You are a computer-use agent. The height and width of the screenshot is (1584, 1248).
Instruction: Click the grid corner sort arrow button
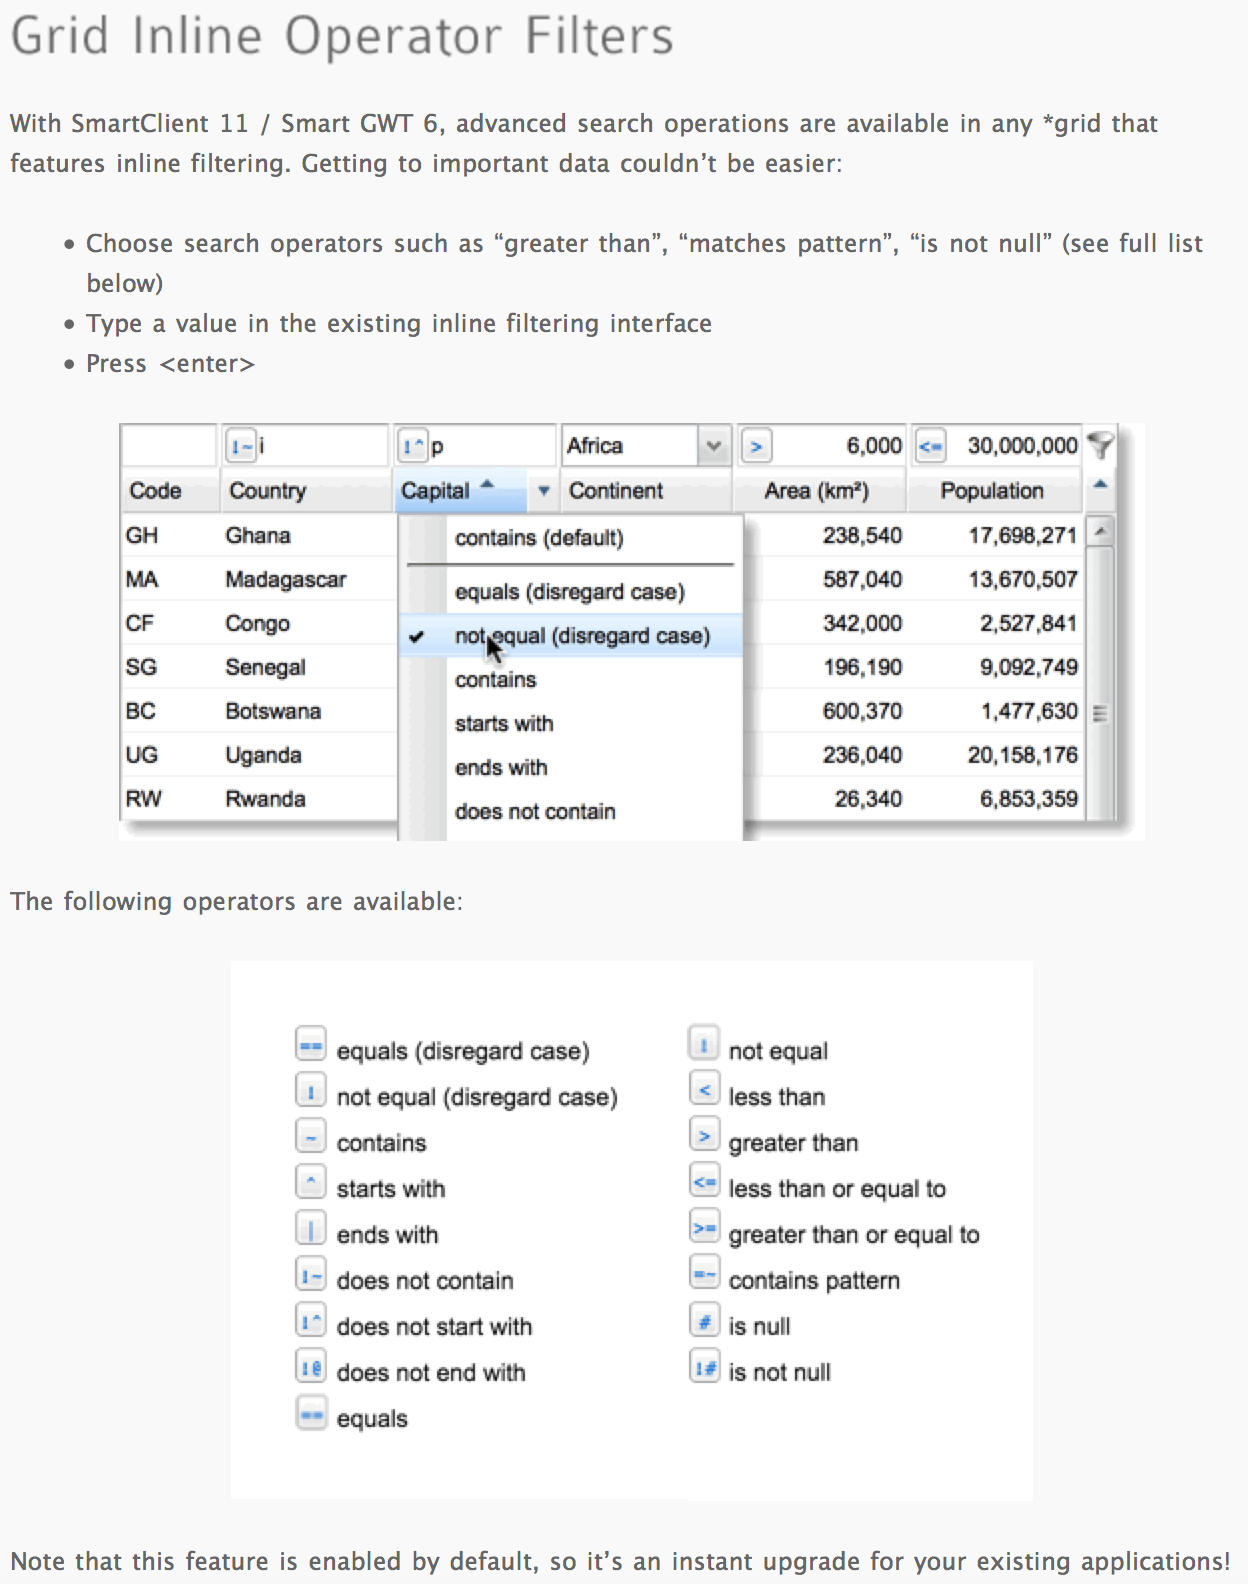click(x=1100, y=487)
